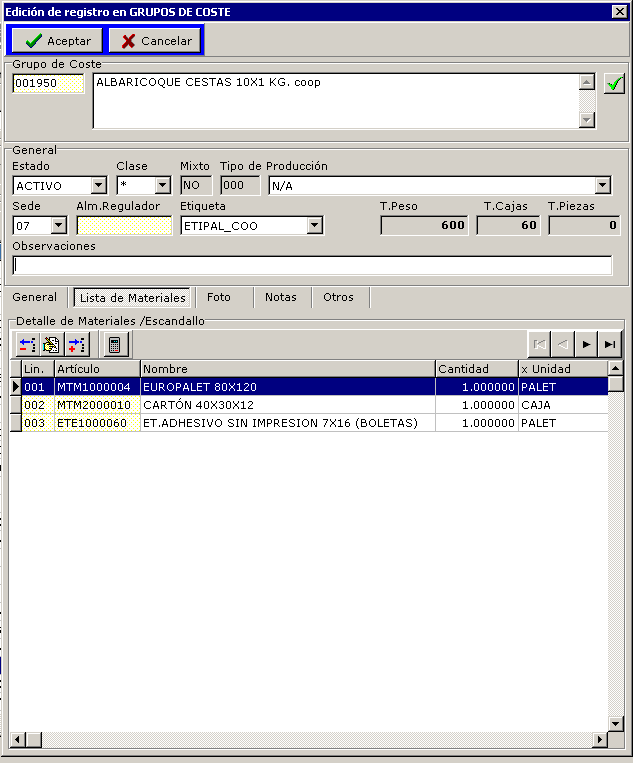Click the insert line icon in materials toolbar

(28, 345)
